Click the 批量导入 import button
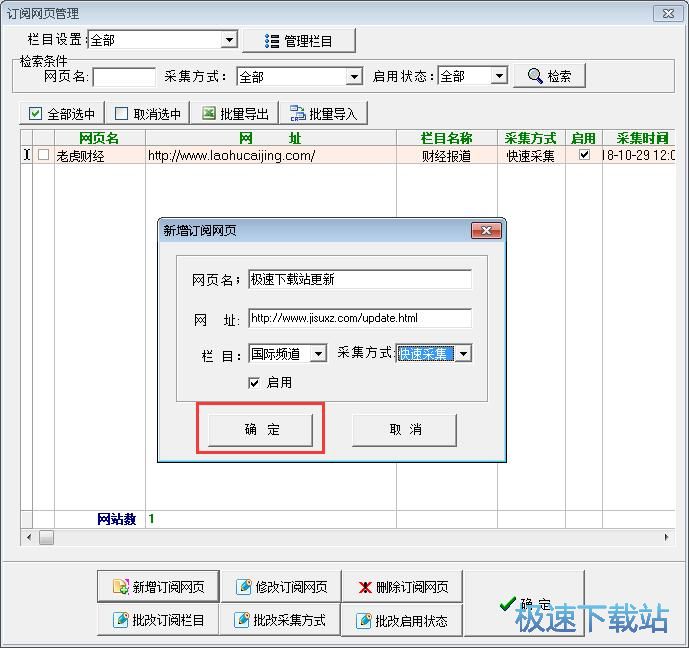 pyautogui.click(x=323, y=114)
